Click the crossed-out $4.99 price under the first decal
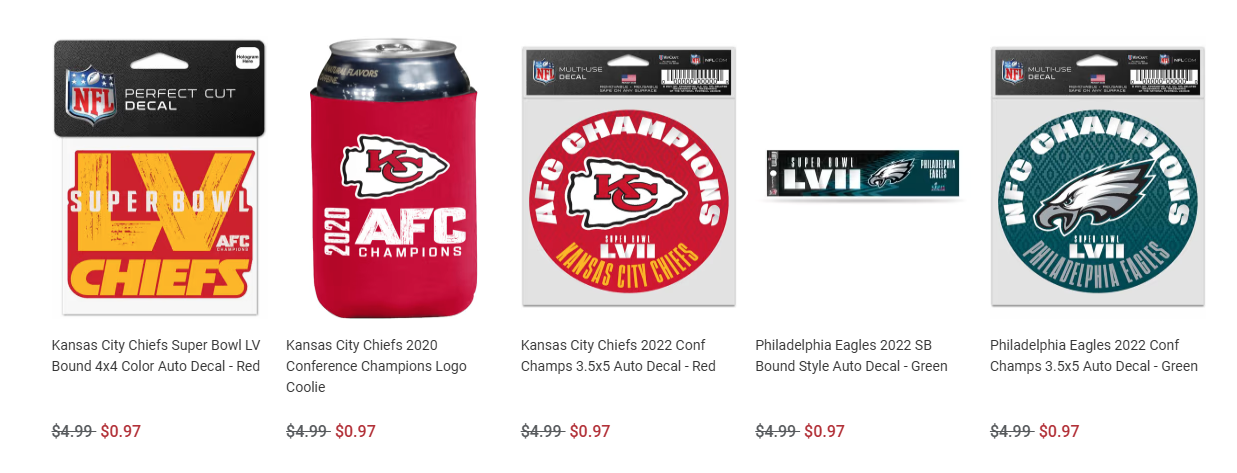Viewport: 1237px width, 473px height. click(72, 431)
